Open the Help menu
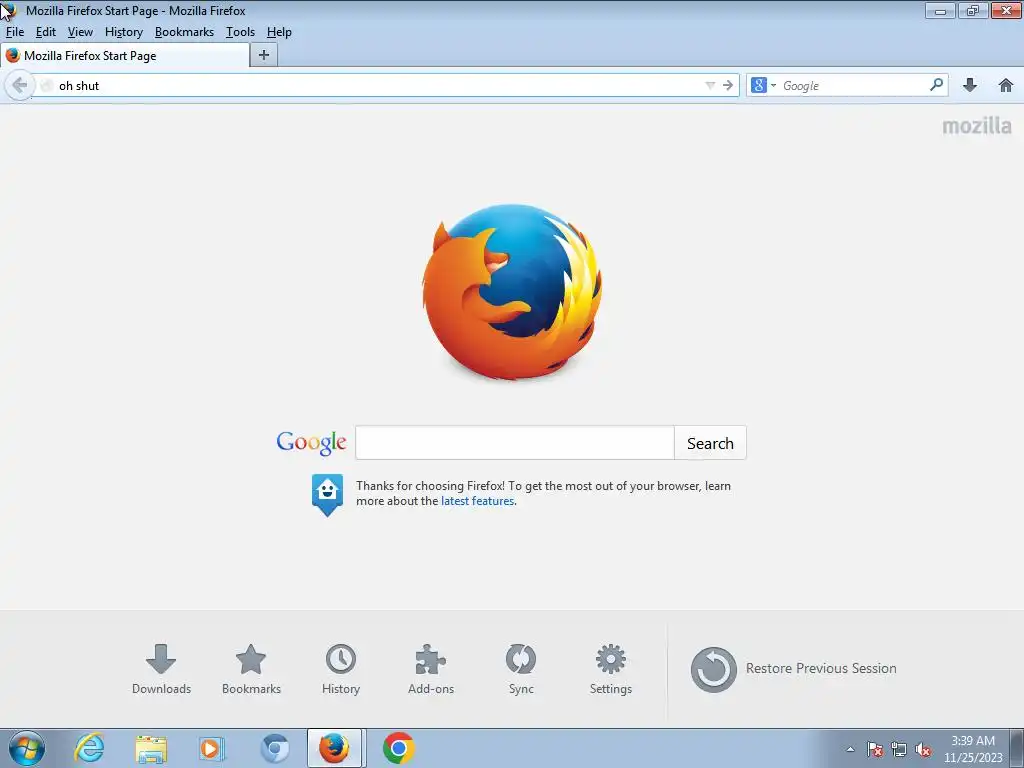 tap(279, 32)
